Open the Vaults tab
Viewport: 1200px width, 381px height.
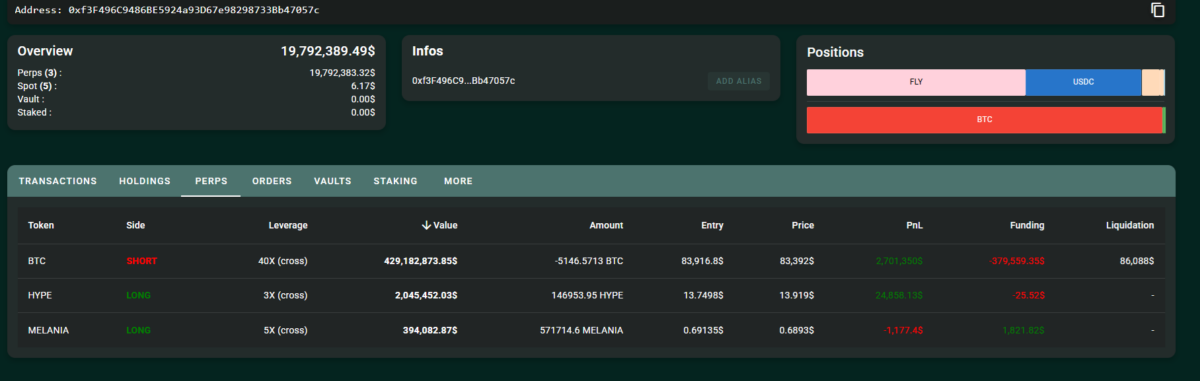click(x=332, y=181)
